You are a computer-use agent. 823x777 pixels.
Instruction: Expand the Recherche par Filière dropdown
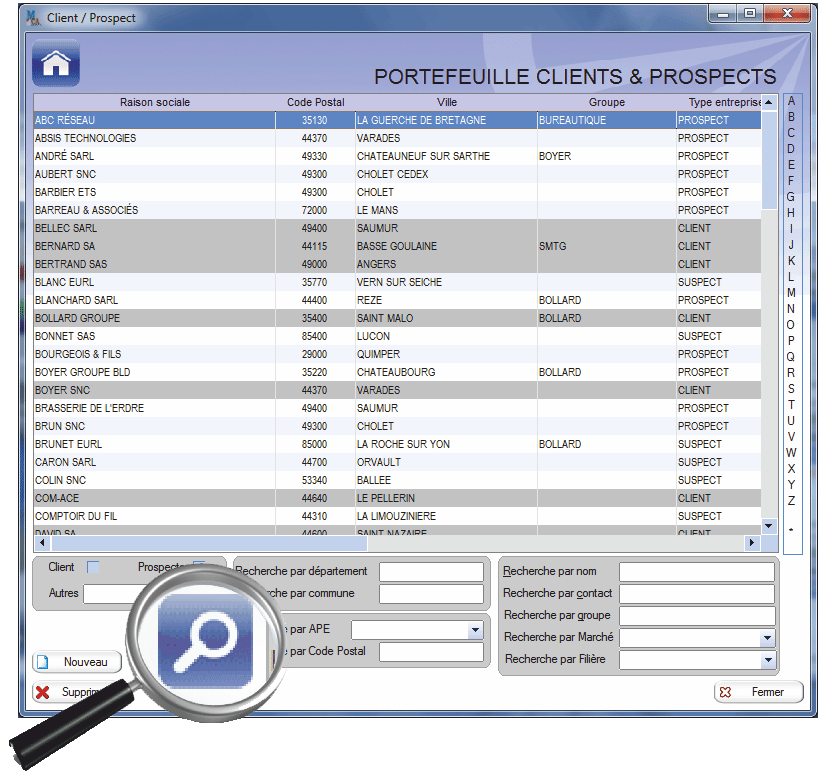point(767,660)
